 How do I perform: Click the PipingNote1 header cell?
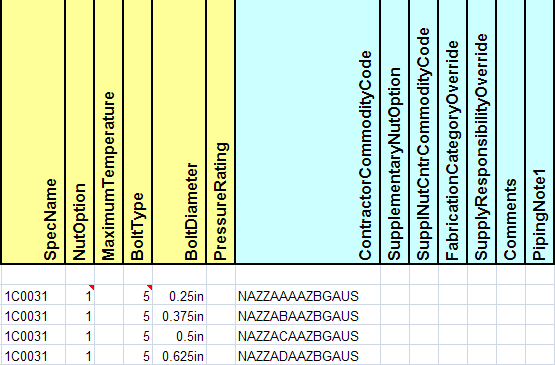pyautogui.click(x=540, y=132)
